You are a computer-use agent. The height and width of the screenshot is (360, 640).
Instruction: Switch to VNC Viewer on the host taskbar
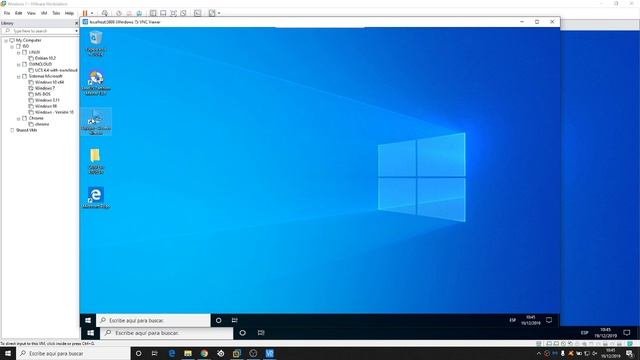(x=270, y=353)
